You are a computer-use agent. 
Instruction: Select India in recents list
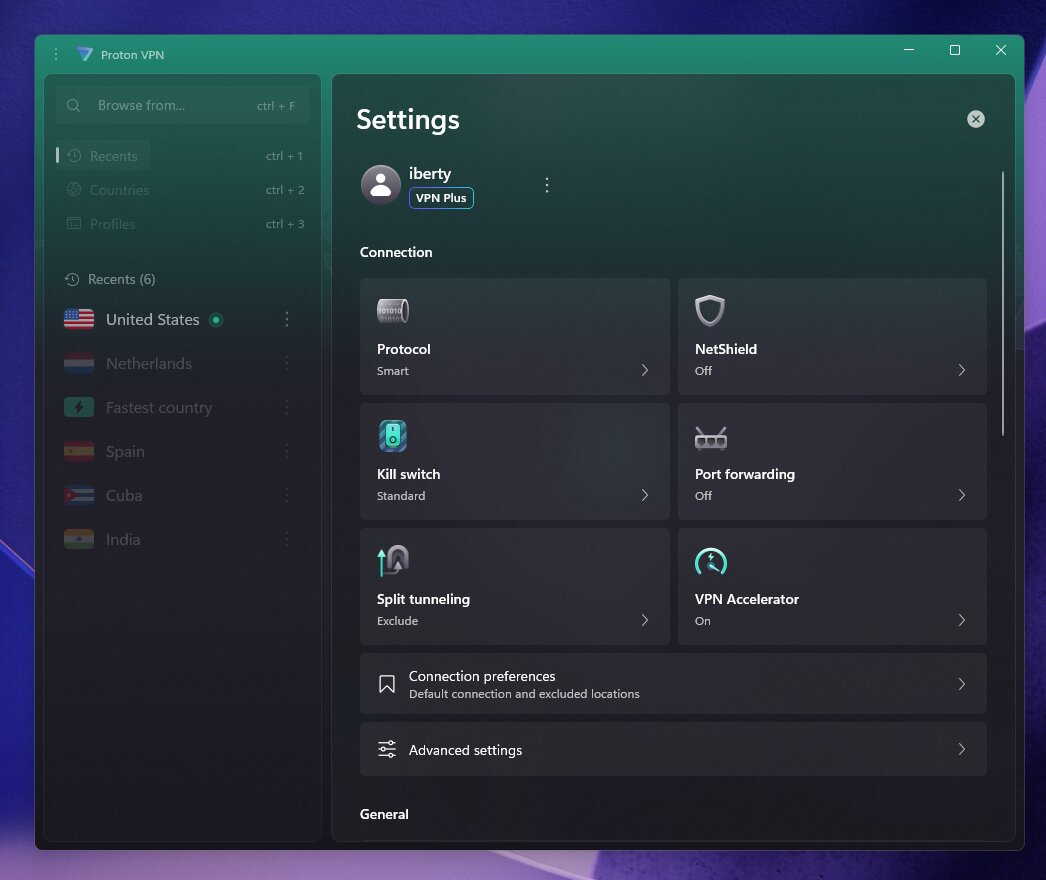point(183,539)
